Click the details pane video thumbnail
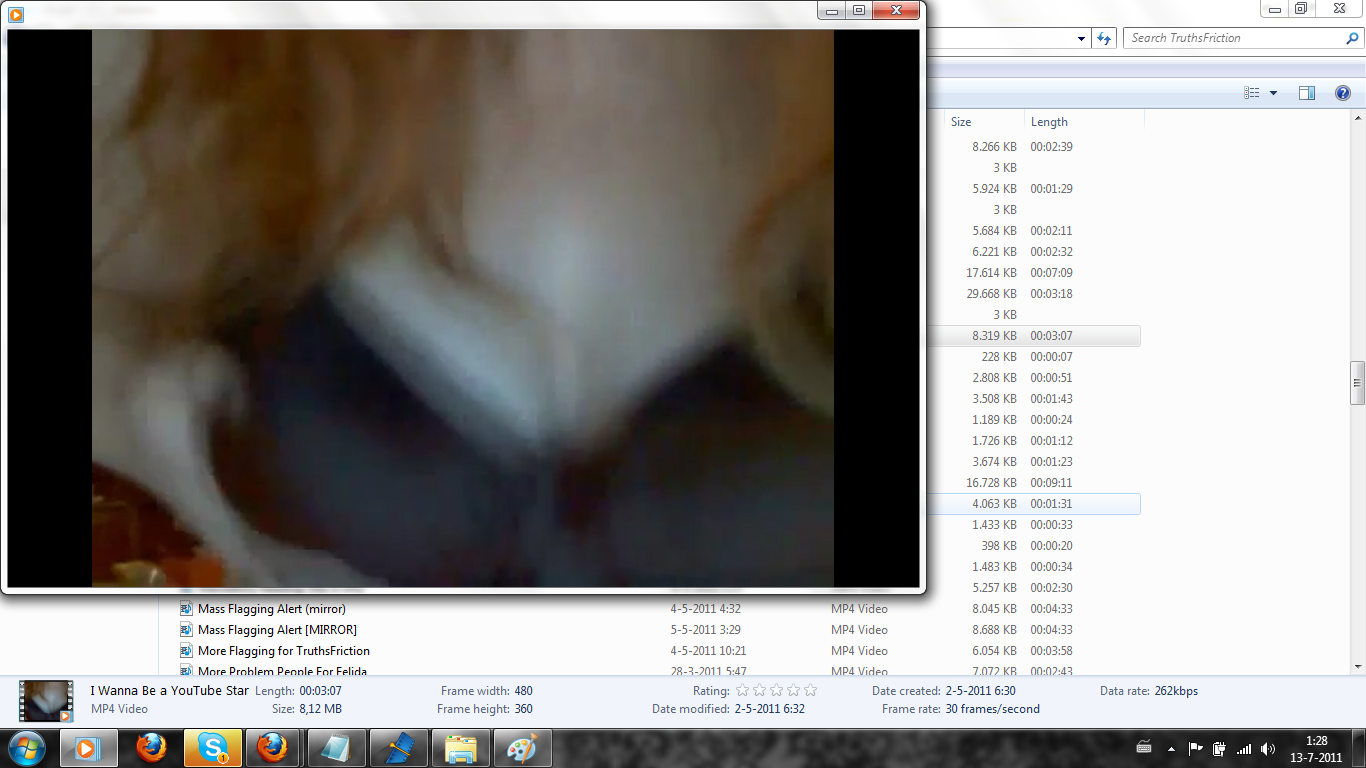Viewport: 1366px width, 768px height. [46, 701]
